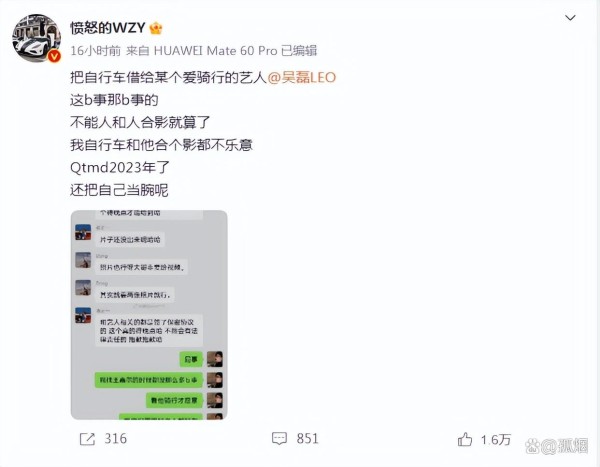Open the 愤怒的WZY username link

pyautogui.click(x=108, y=28)
